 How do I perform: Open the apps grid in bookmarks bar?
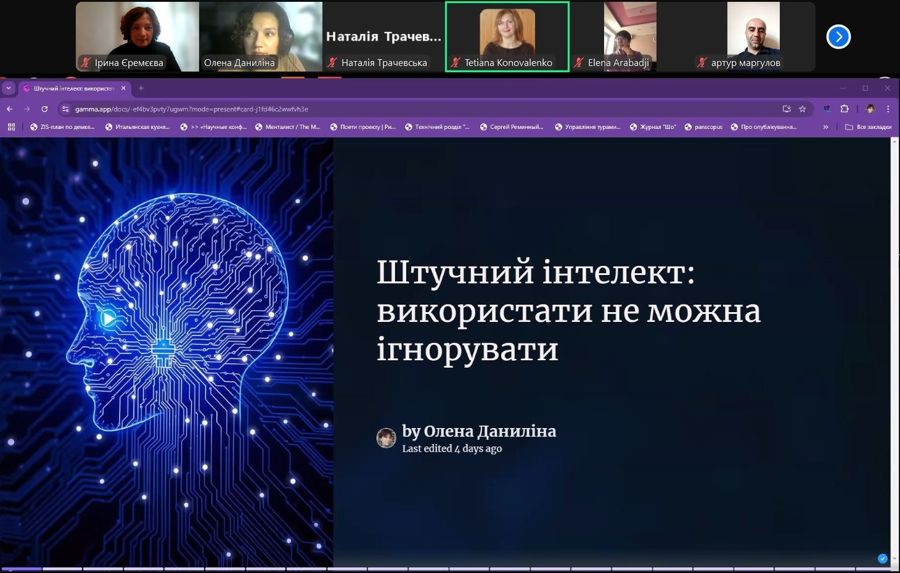11,127
